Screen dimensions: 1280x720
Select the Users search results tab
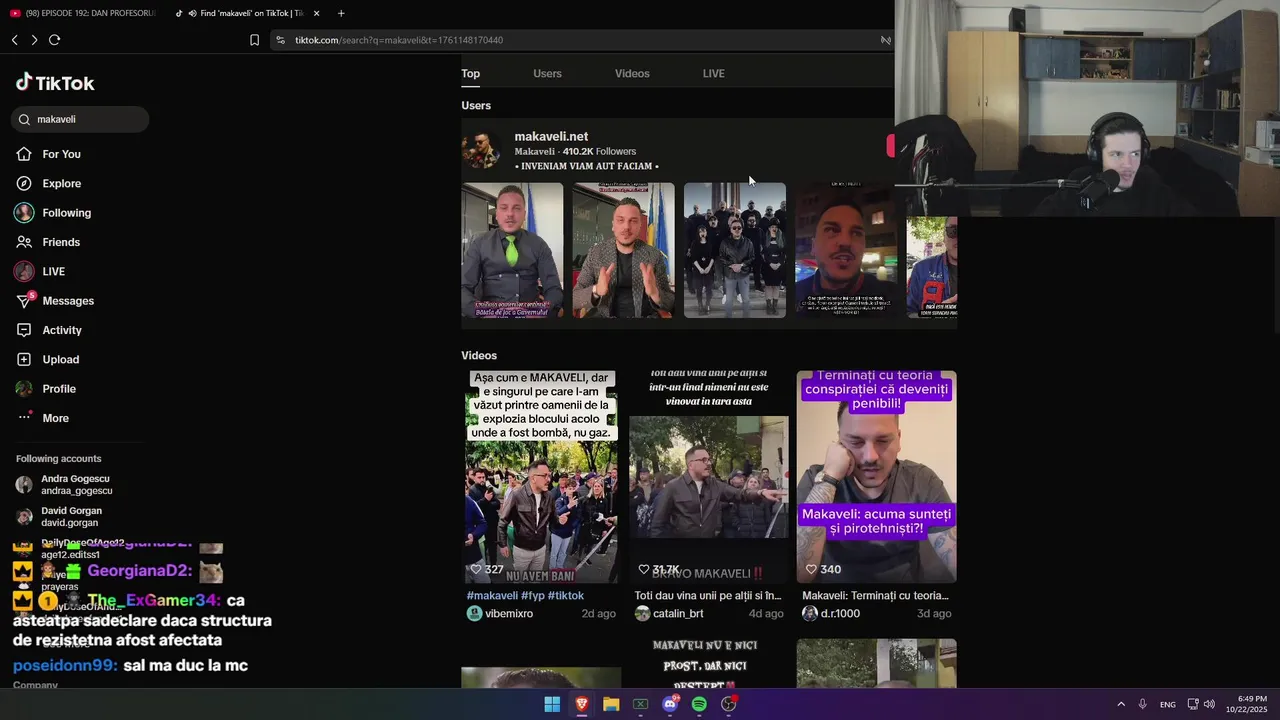click(x=547, y=73)
